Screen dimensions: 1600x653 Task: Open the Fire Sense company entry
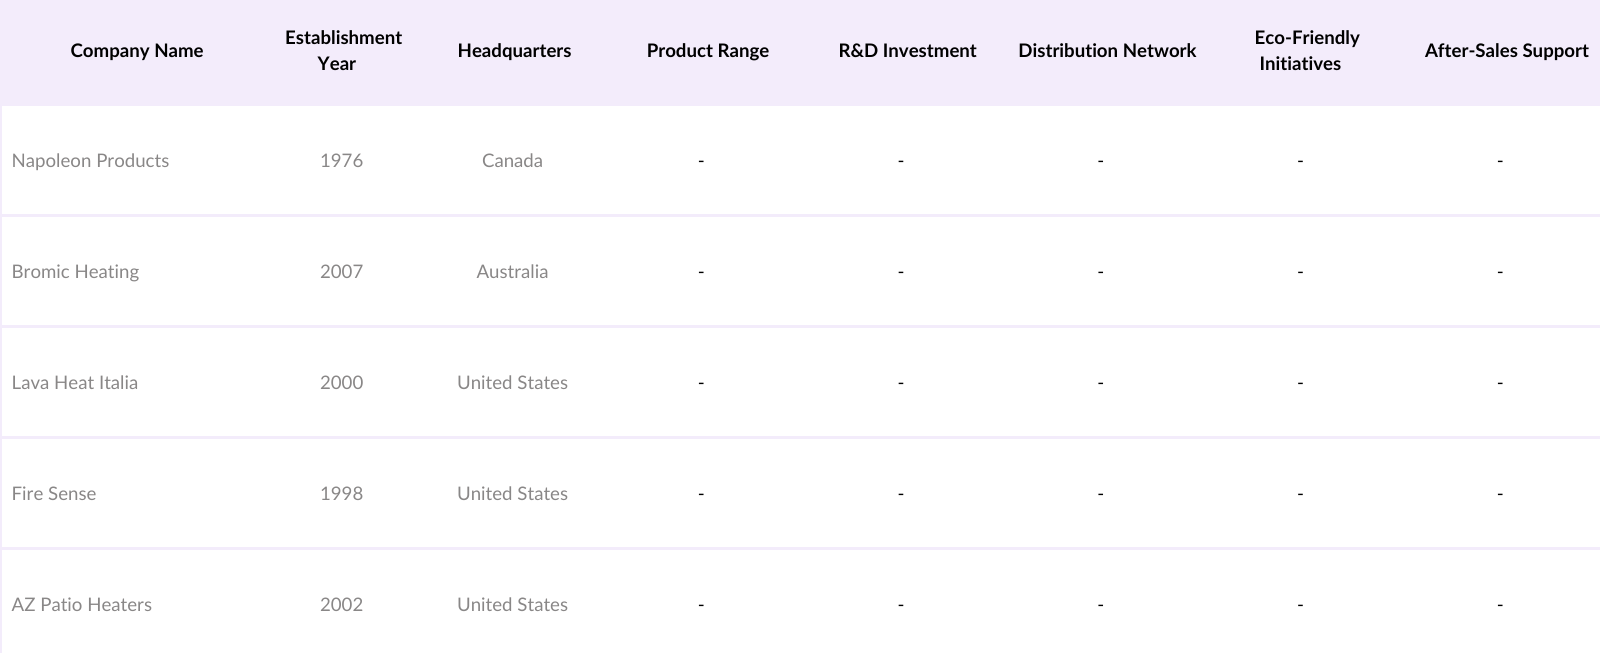click(54, 494)
